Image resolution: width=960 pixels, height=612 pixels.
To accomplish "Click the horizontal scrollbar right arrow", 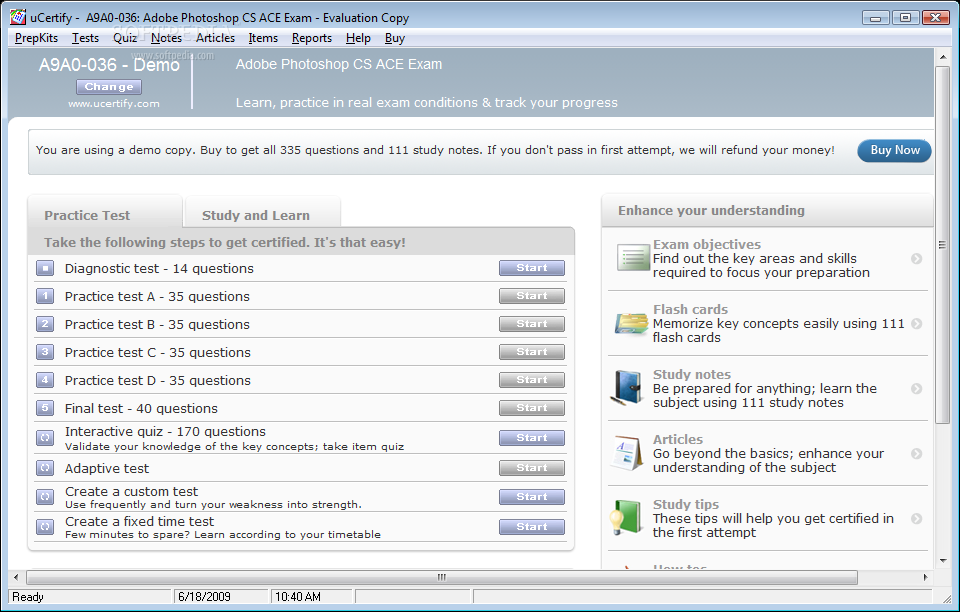I will (925, 577).
